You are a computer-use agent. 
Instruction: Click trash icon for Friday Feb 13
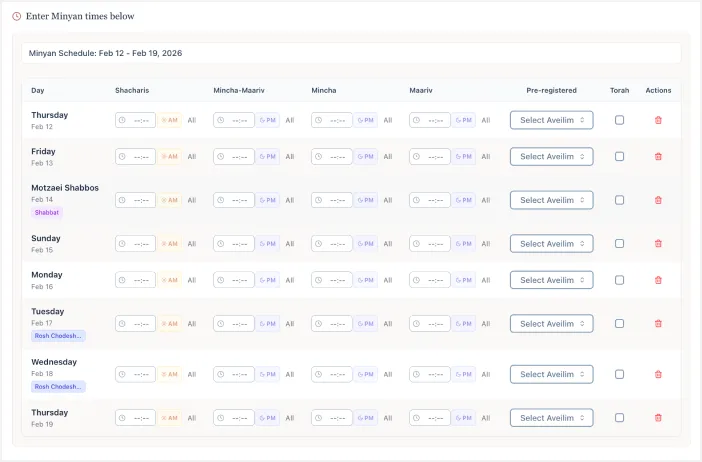(x=658, y=157)
